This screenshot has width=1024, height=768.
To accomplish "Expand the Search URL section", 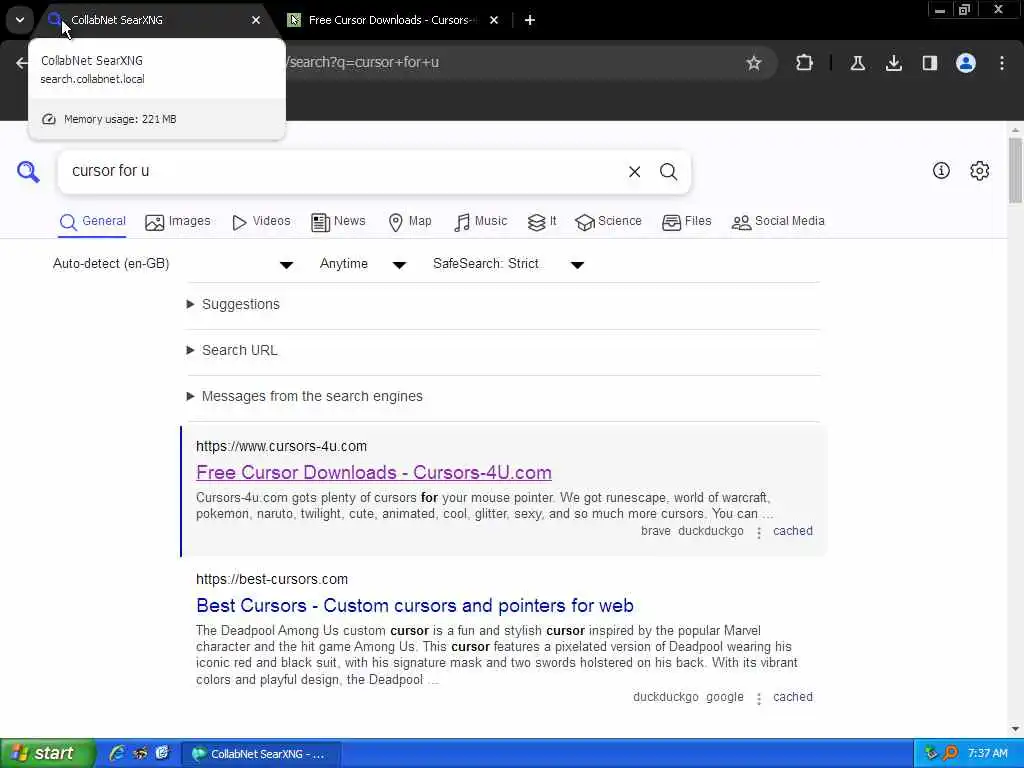I will tap(232, 350).
